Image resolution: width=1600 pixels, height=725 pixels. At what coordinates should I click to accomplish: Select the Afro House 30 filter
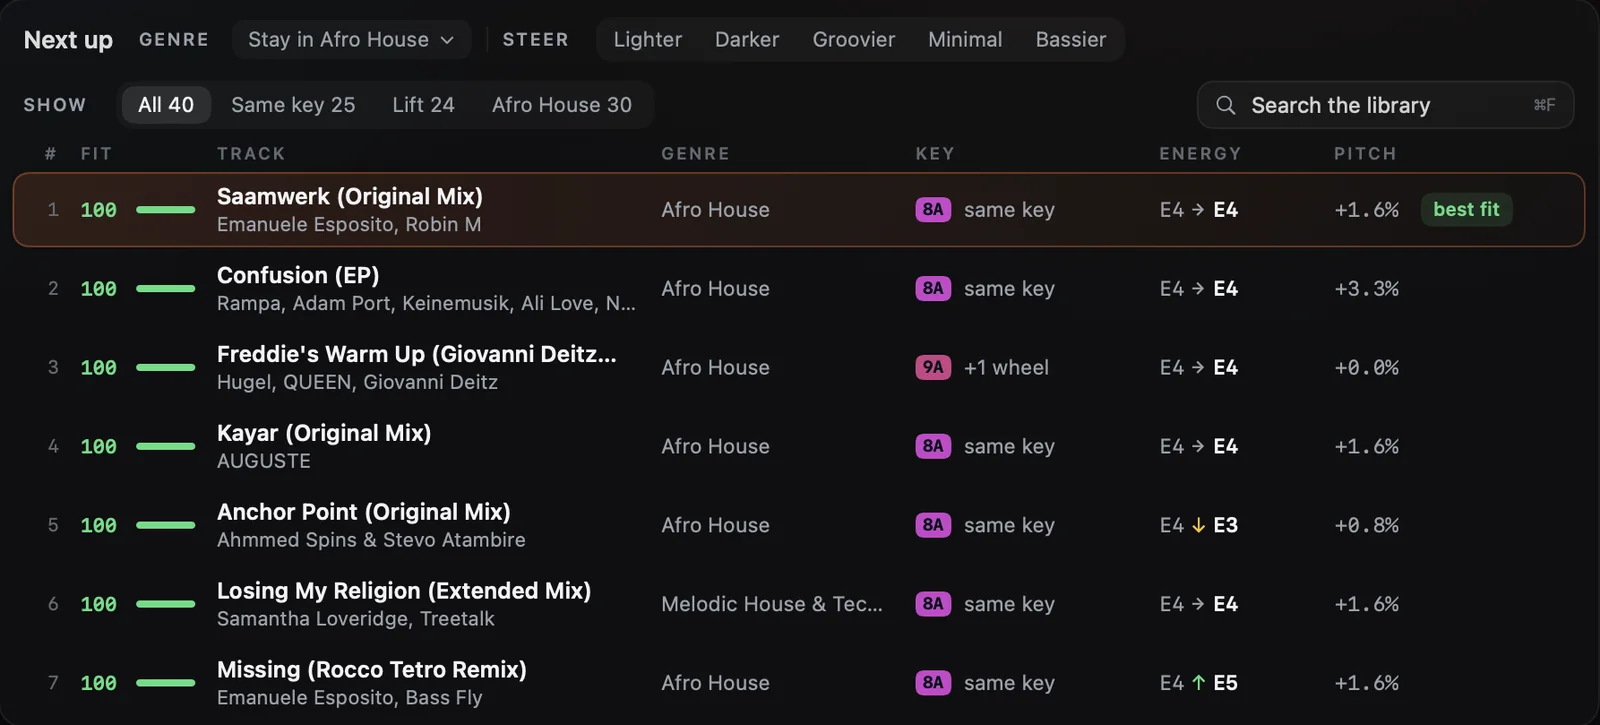point(562,105)
